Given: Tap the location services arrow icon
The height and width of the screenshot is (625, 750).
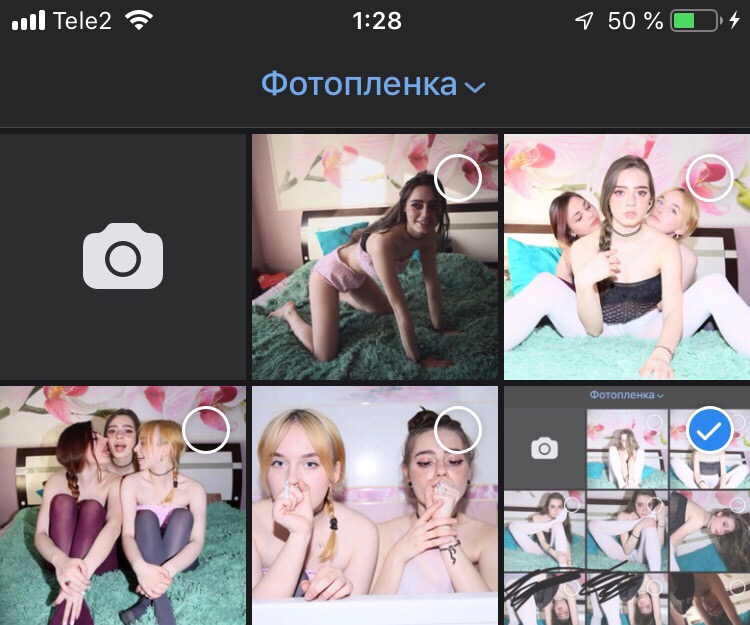Looking at the screenshot, I should tap(584, 21).
